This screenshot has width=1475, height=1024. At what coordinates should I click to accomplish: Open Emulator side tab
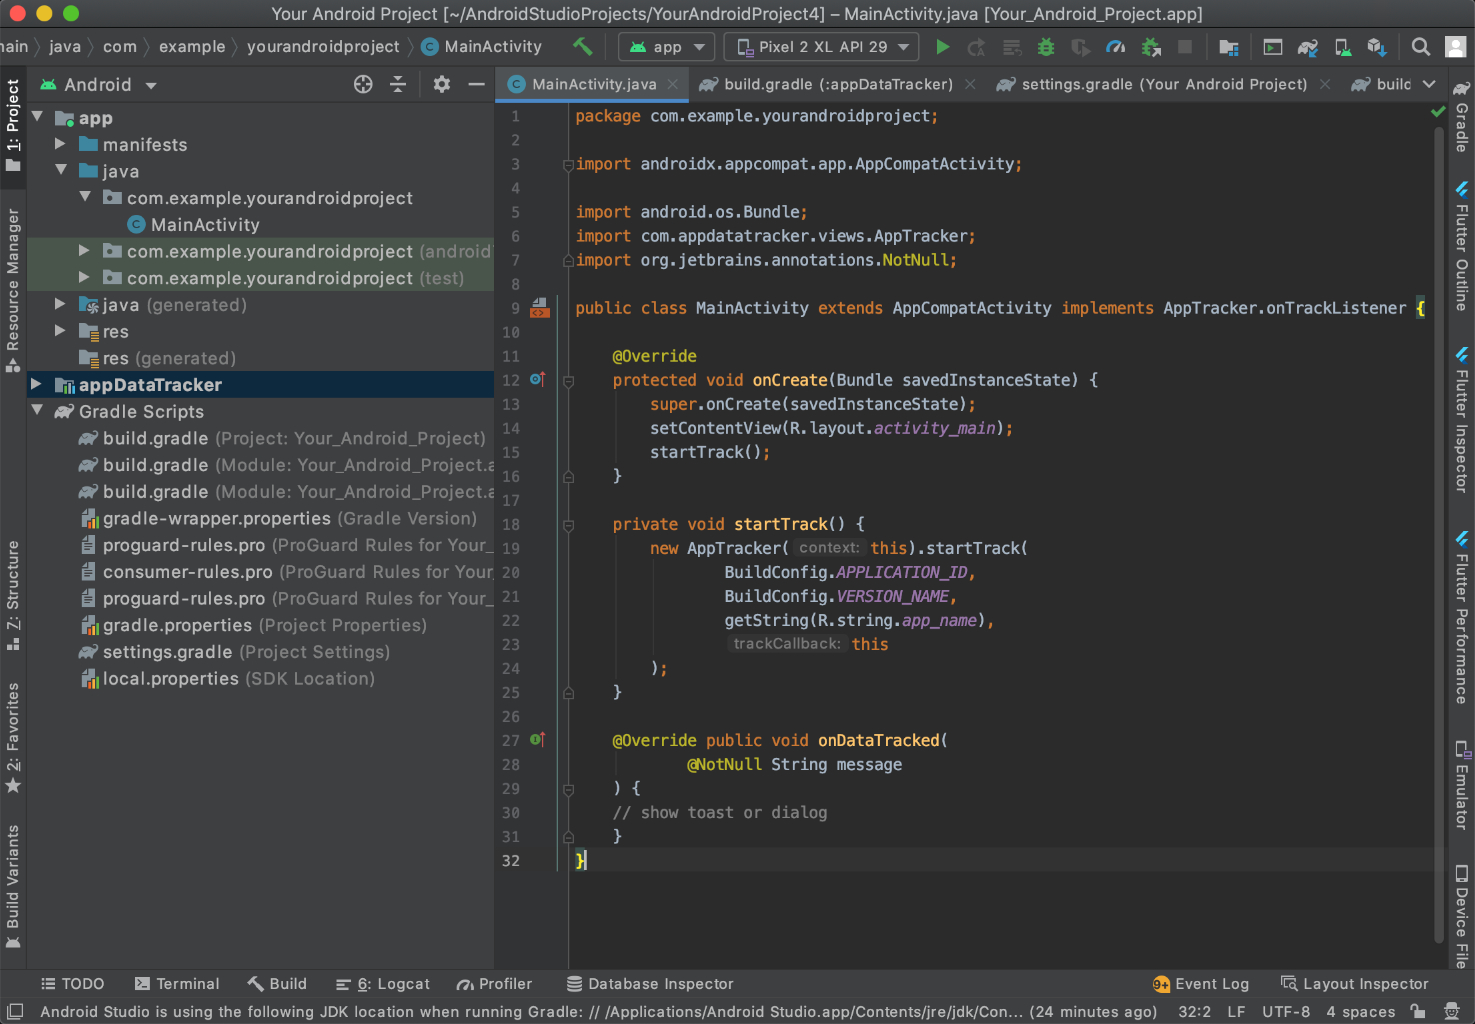pyautogui.click(x=1462, y=785)
